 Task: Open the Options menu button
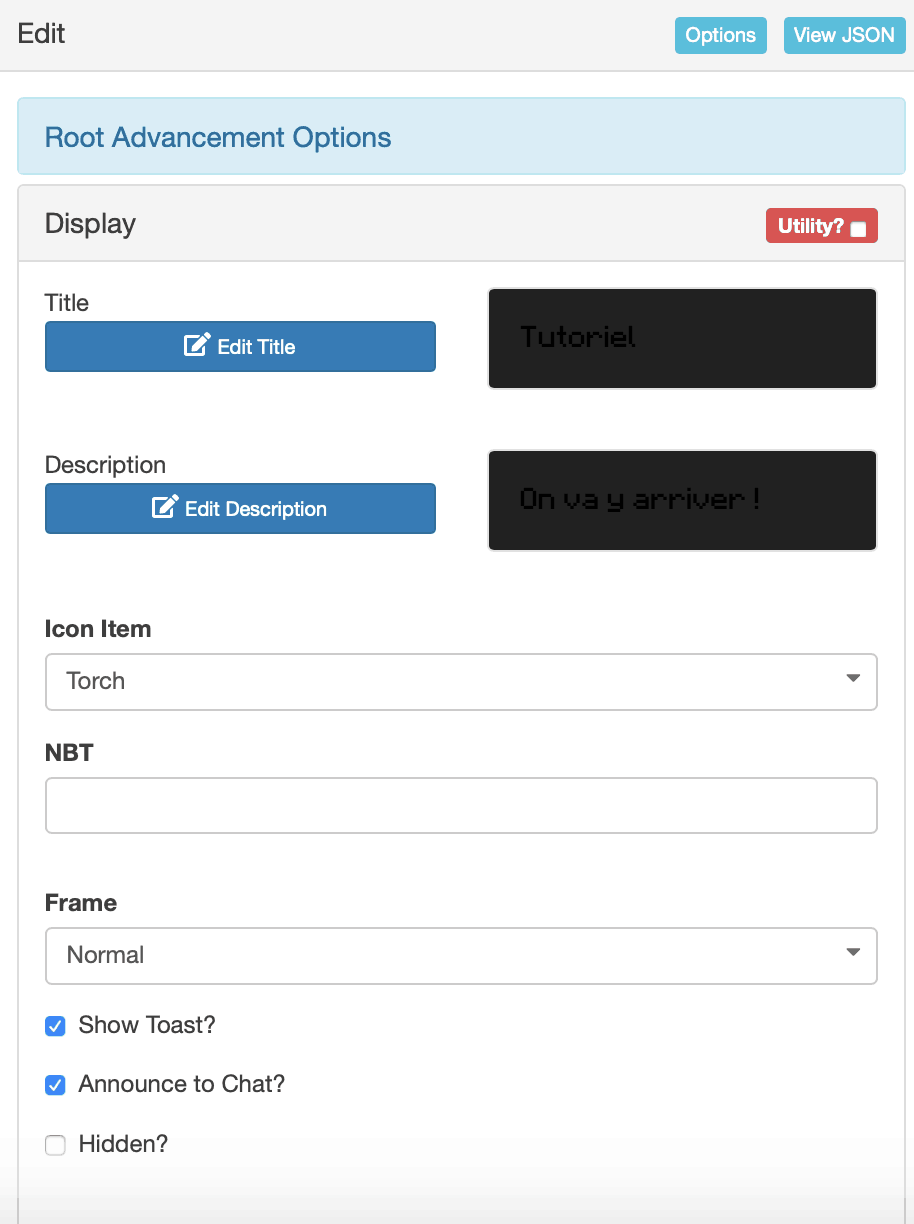coord(721,35)
